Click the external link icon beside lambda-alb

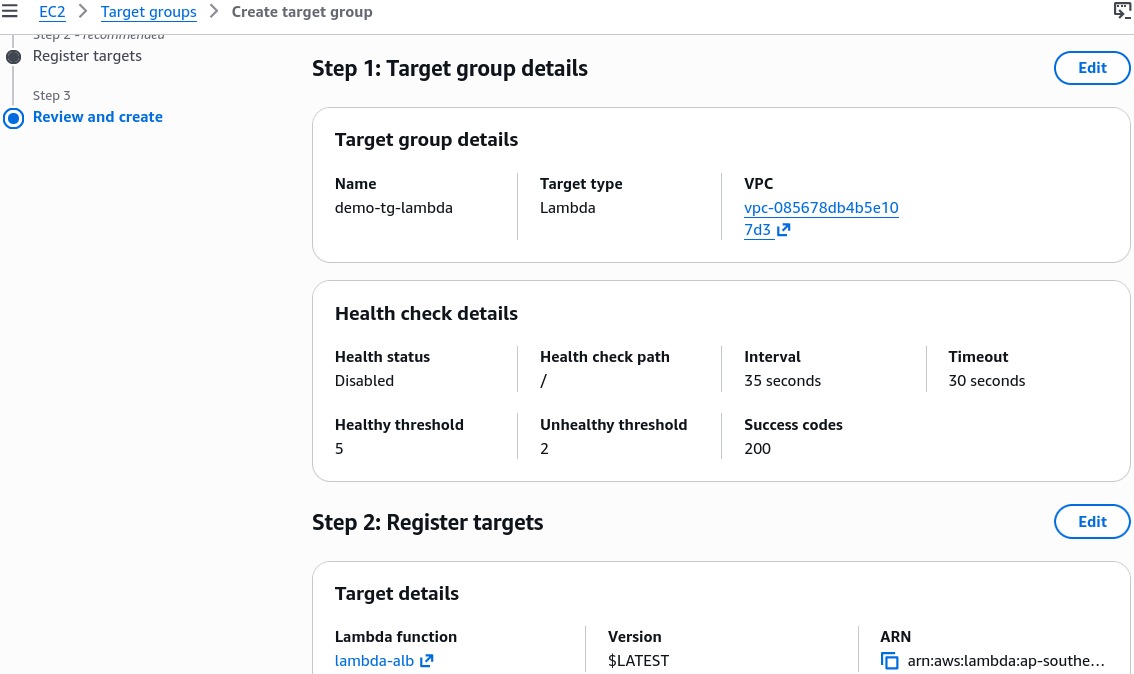(x=427, y=660)
